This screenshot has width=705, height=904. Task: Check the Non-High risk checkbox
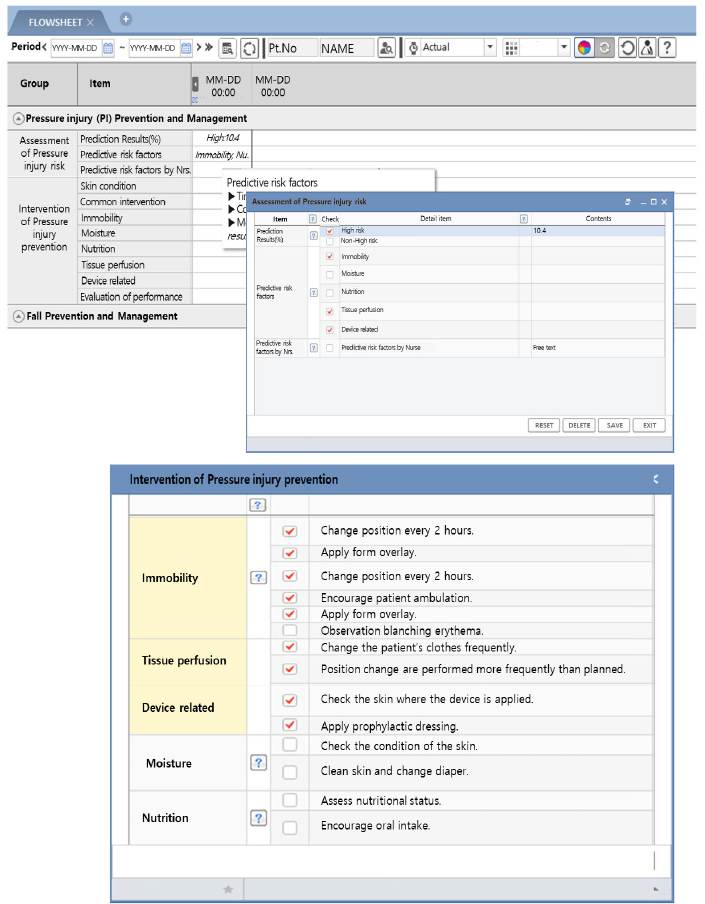[330, 241]
